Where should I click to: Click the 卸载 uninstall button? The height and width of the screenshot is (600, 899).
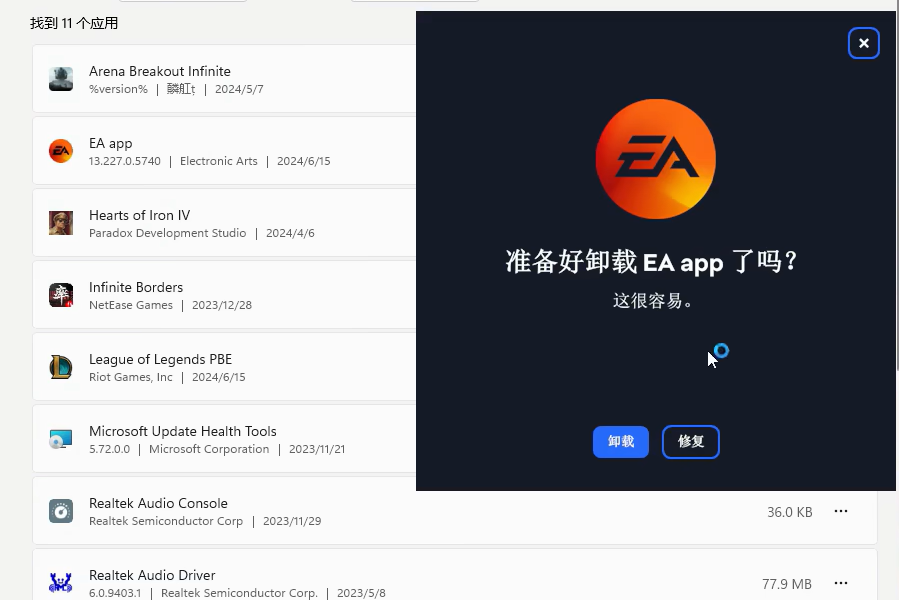click(x=620, y=442)
